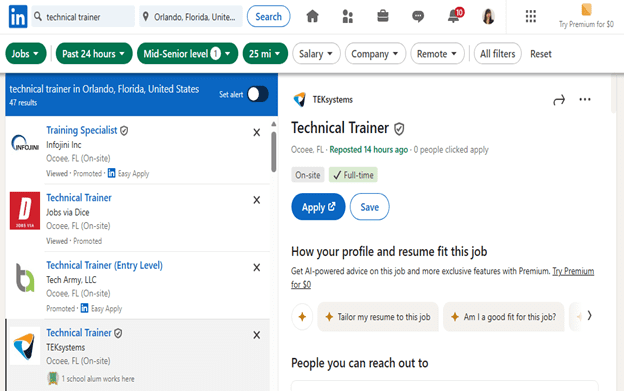Open the Company filter dropdown
This screenshot has width=624, height=391.
pos(375,53)
